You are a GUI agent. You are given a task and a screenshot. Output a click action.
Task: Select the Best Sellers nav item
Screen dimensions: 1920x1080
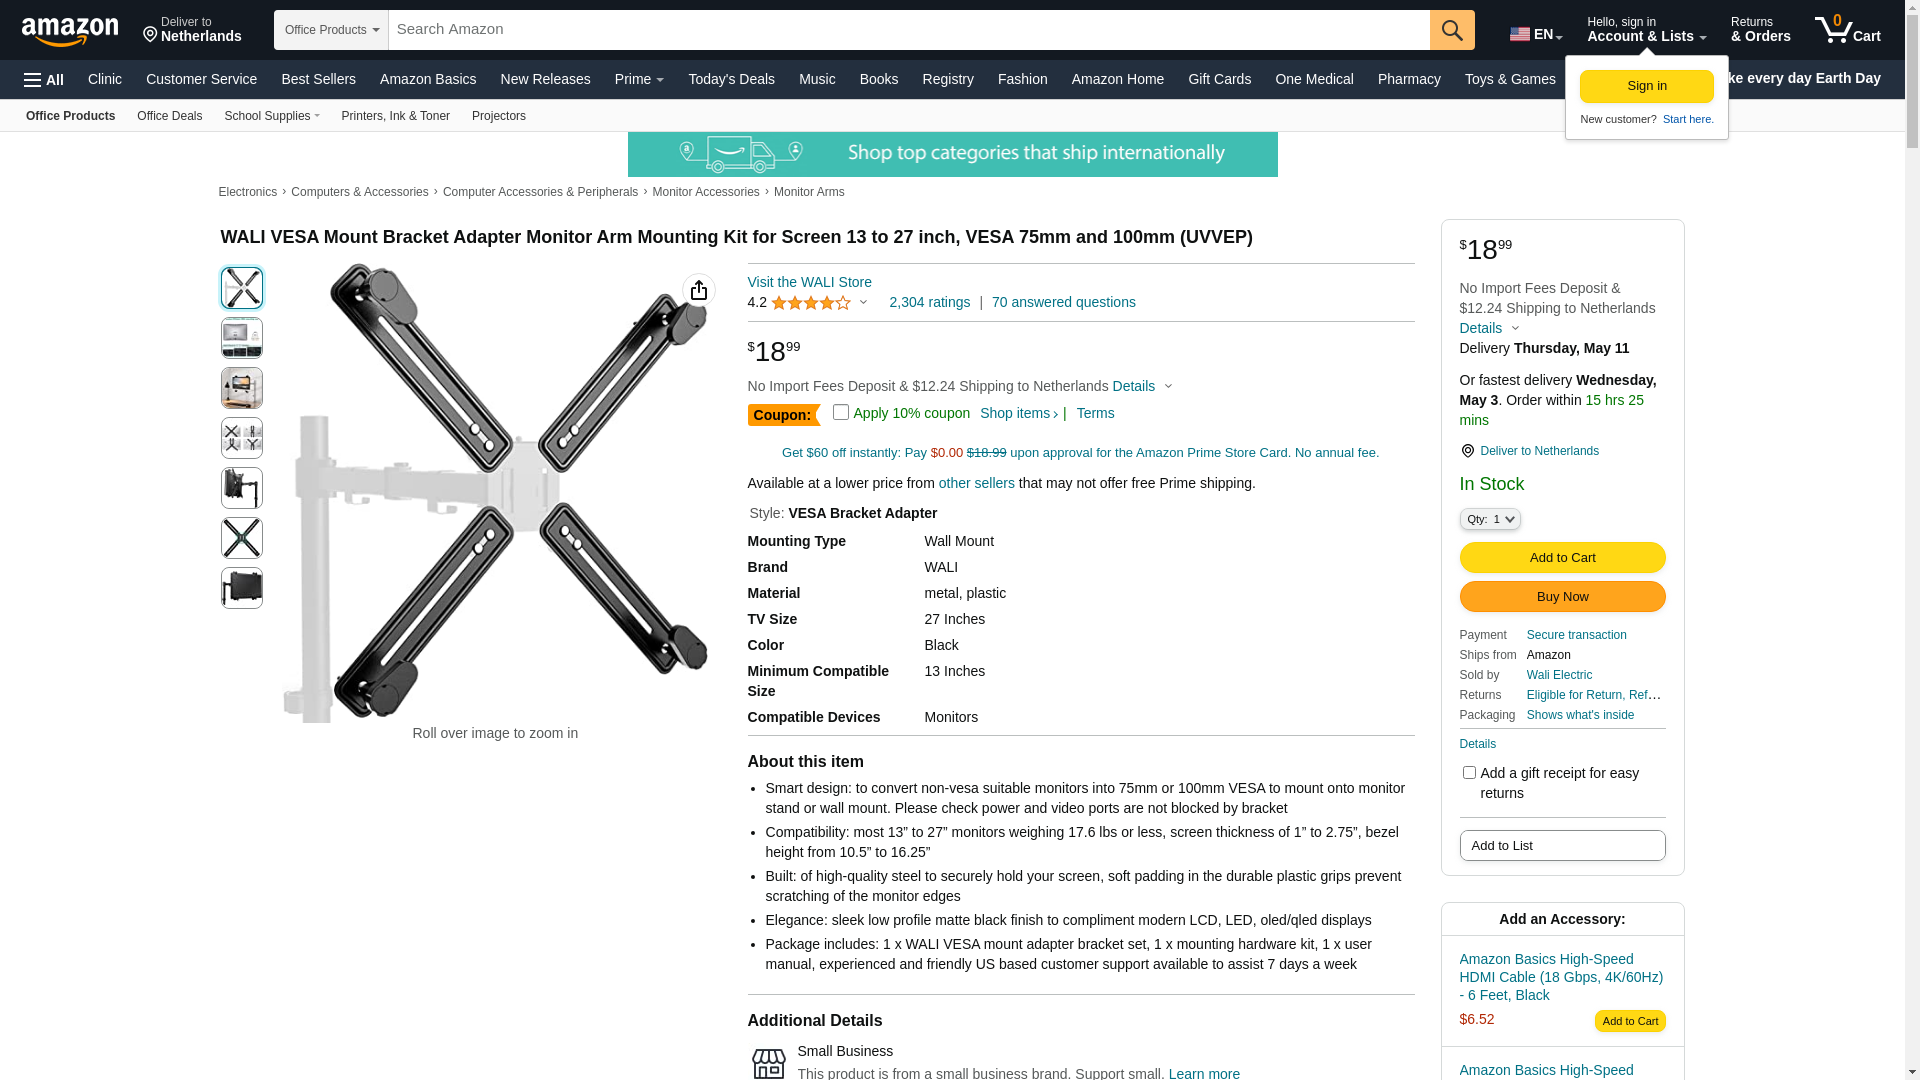[x=318, y=79]
